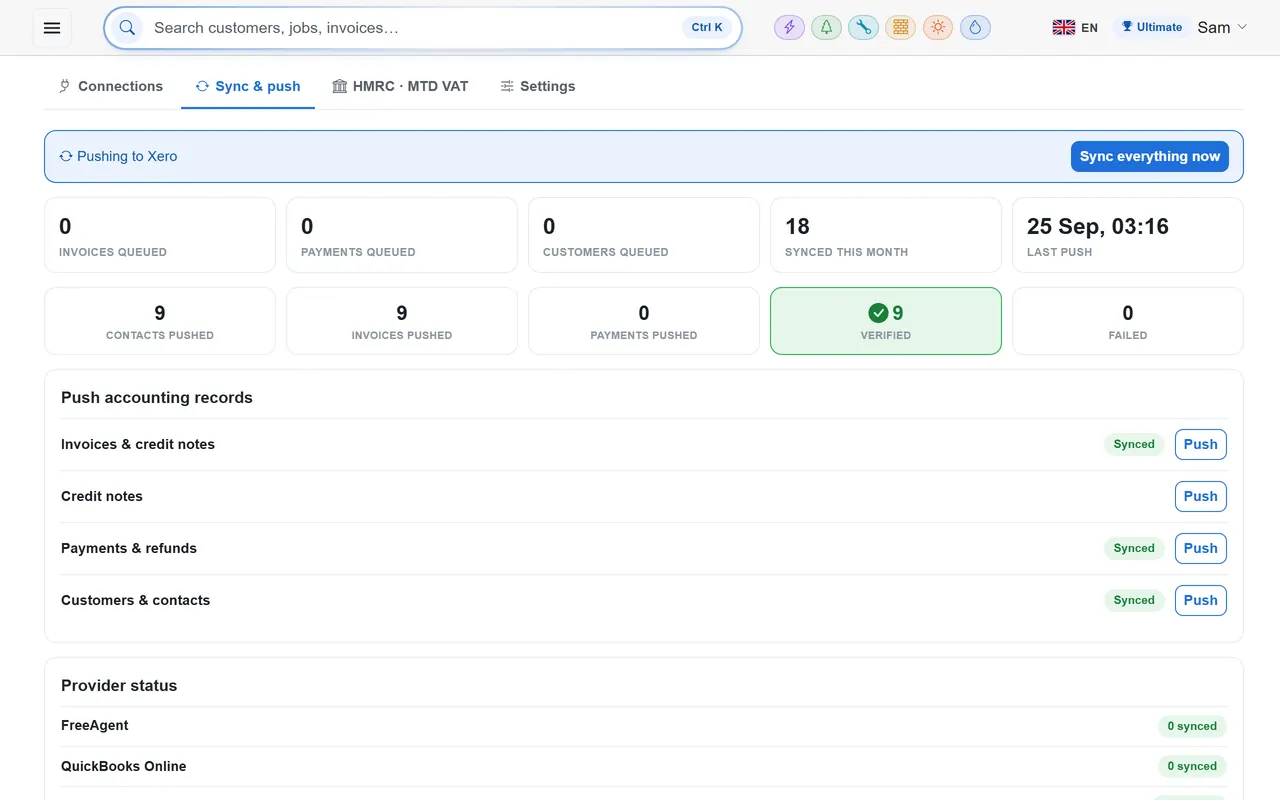Open the Invoices Queued card
Screen dimensions: 1280x800
point(160,235)
